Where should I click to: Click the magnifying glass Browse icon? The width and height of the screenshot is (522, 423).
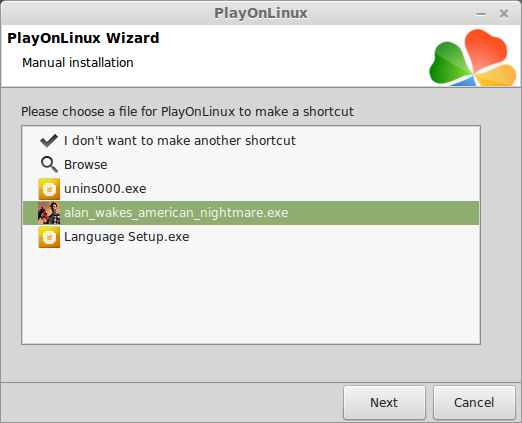(x=49, y=165)
